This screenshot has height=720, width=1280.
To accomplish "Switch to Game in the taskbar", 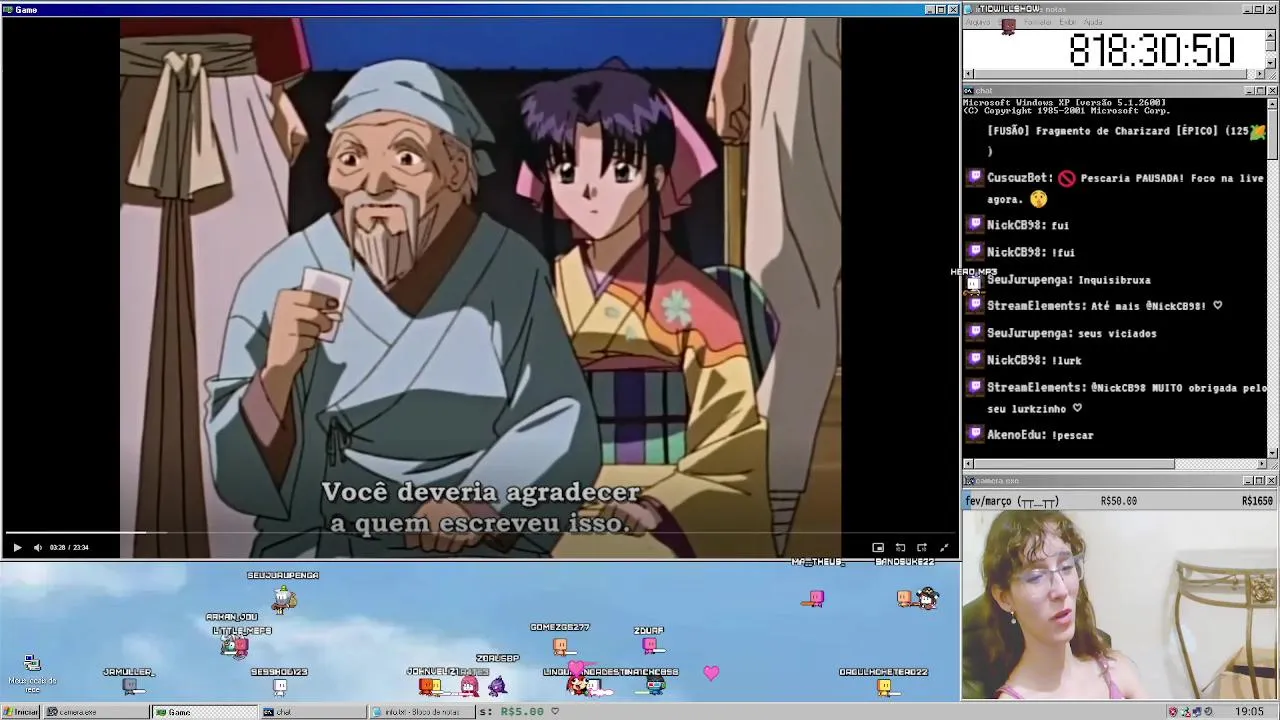I will [205, 712].
